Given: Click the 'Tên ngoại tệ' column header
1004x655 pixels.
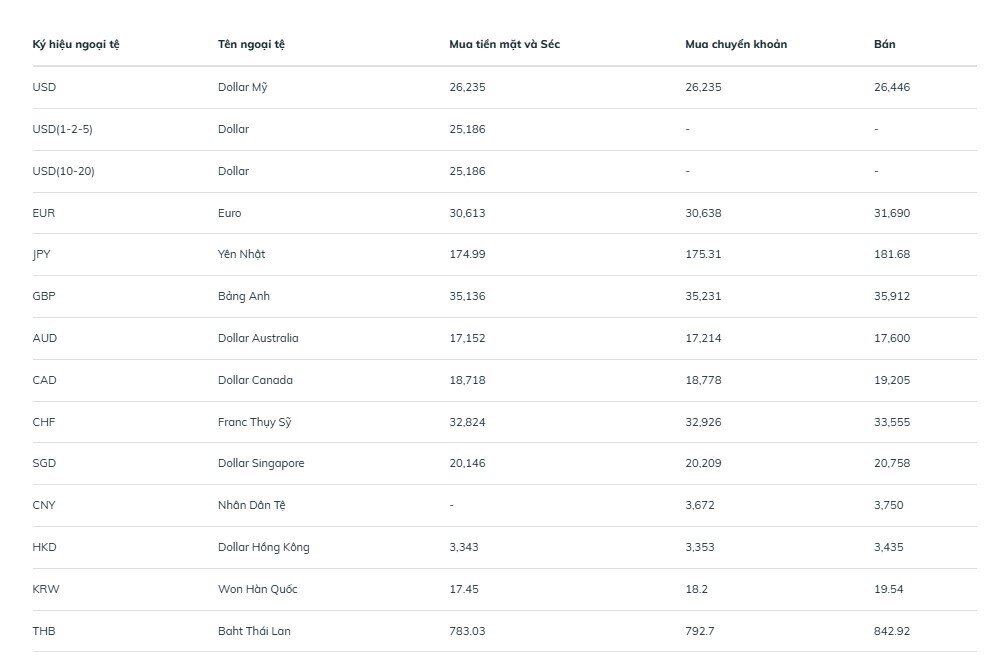Looking at the screenshot, I should [x=251, y=45].
